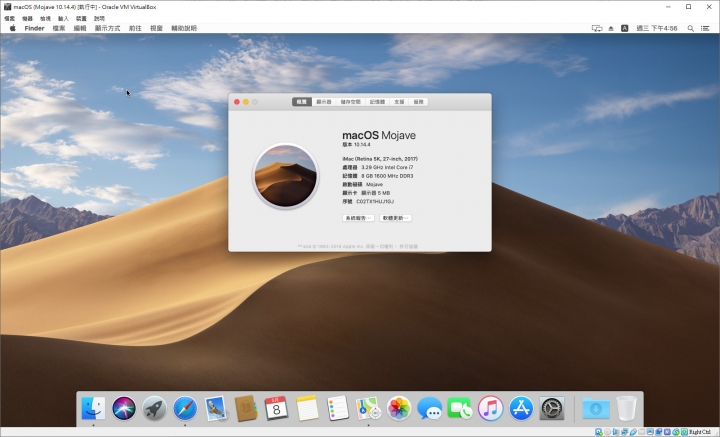
Task: Open Calendar icon showing 8
Action: pyautogui.click(x=276, y=408)
